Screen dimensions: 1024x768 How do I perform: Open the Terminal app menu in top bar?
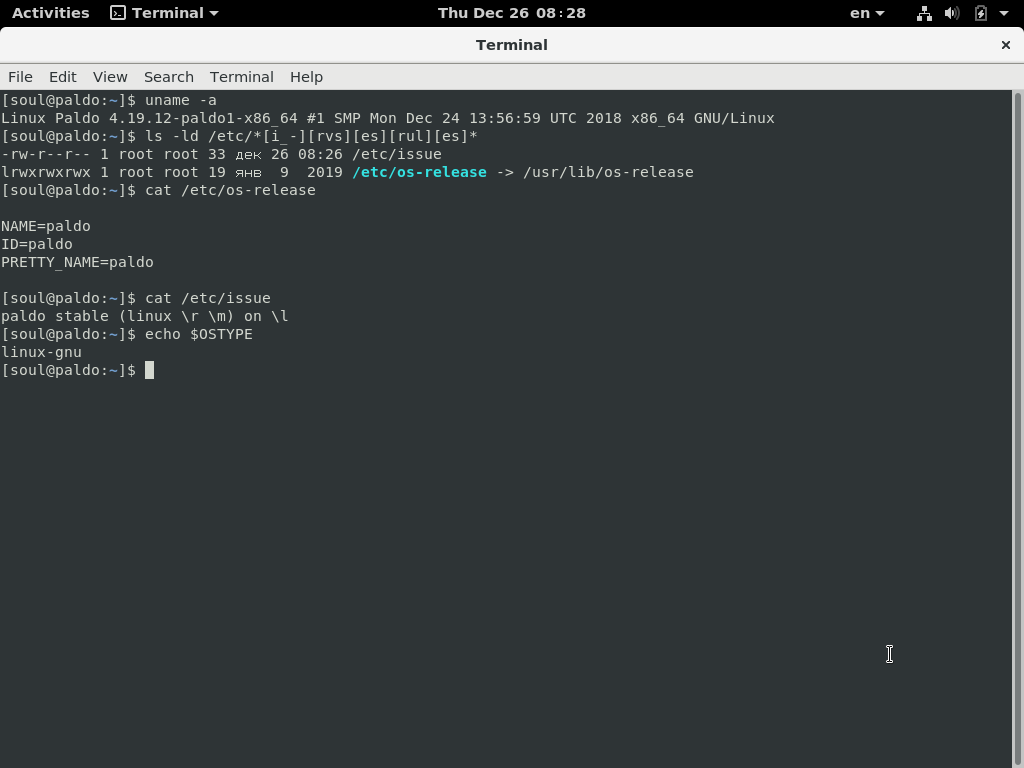164,13
